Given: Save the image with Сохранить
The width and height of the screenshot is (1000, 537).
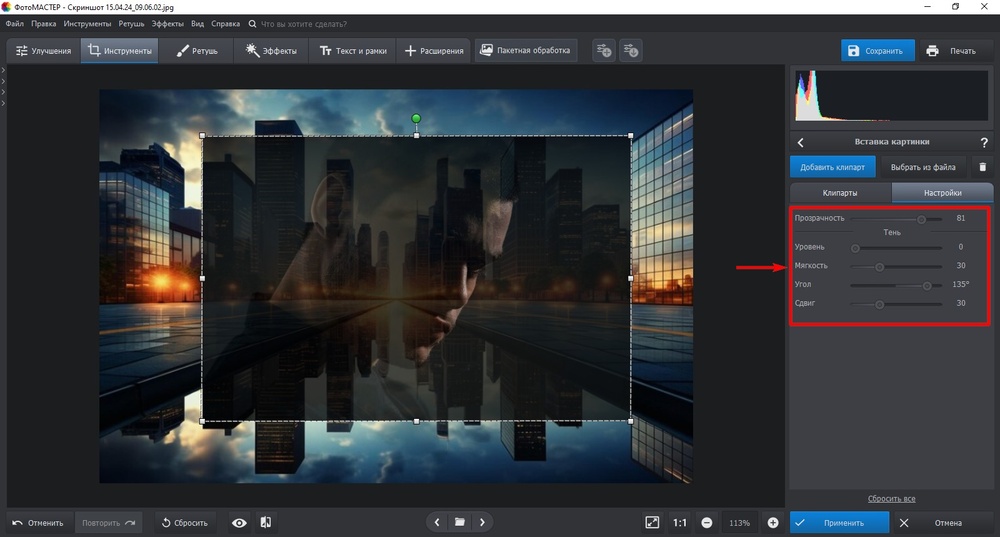Looking at the screenshot, I should pos(878,50).
